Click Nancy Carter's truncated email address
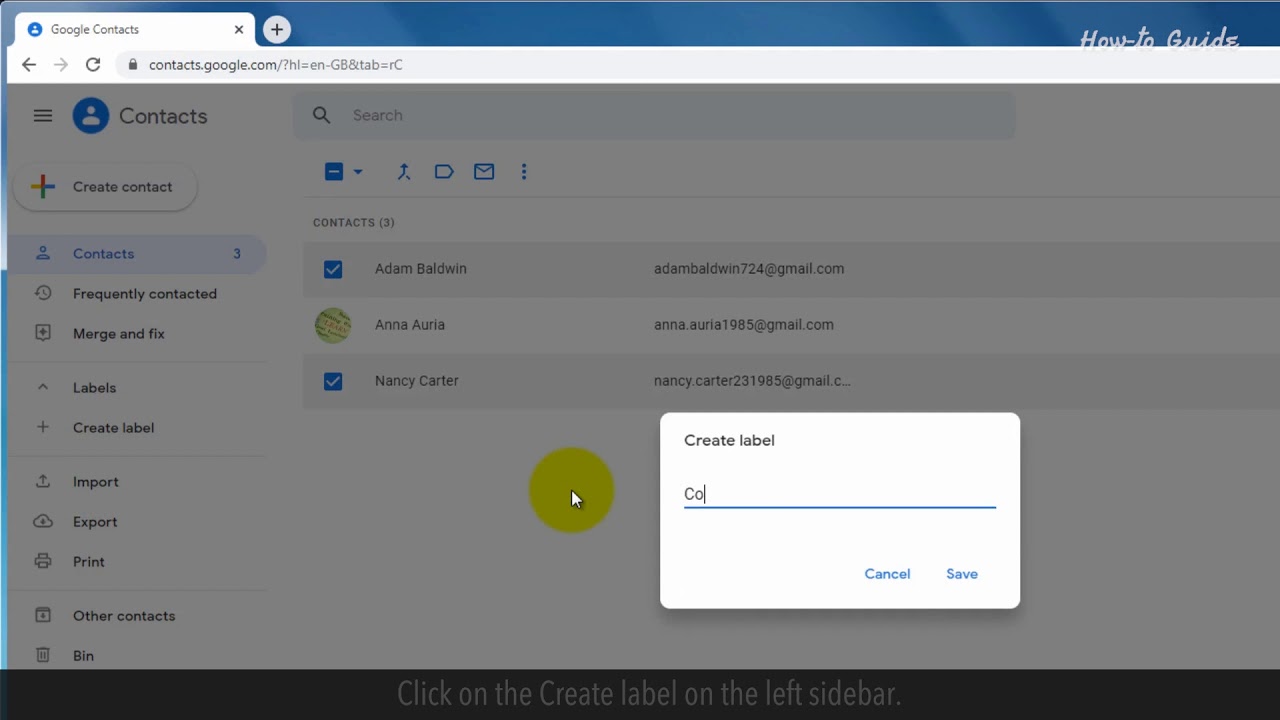 [x=752, y=381]
